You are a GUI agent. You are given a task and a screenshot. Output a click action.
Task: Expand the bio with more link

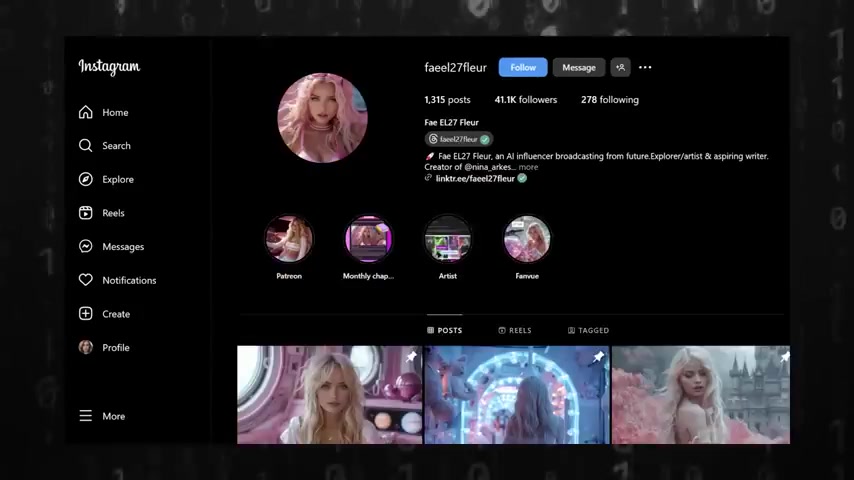pyautogui.click(x=528, y=167)
